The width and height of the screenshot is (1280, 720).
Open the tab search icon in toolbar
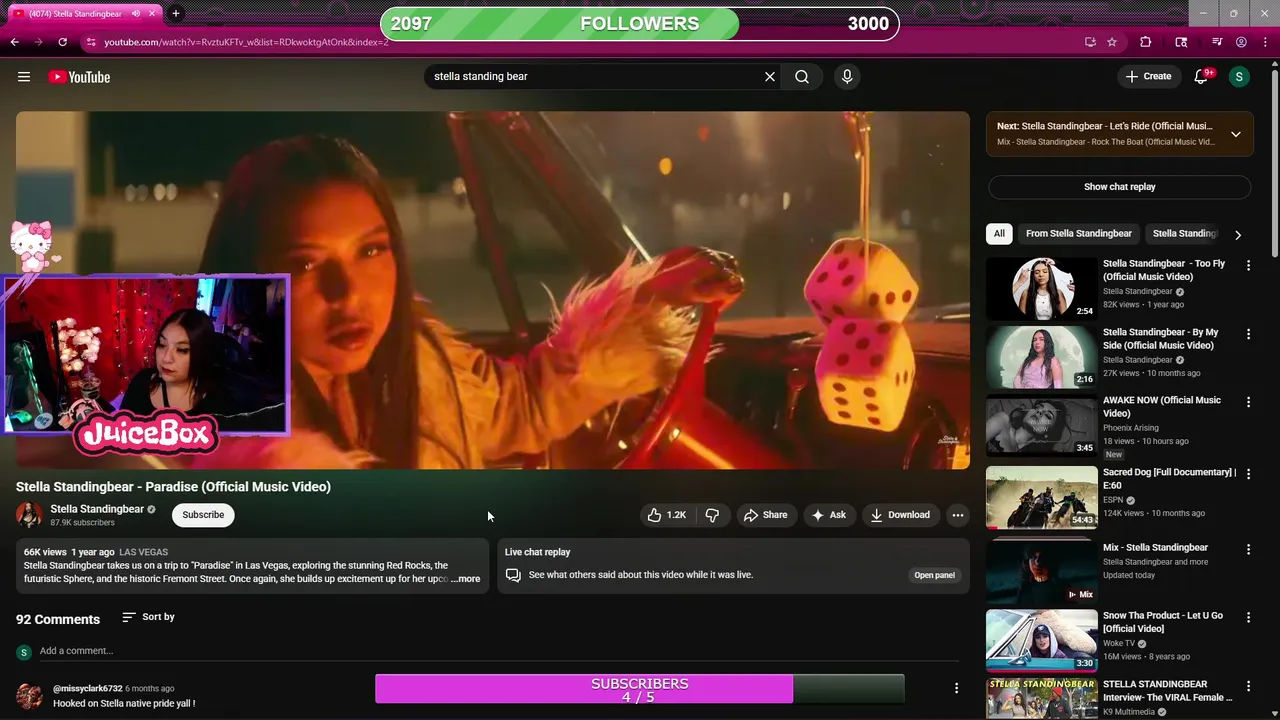[x=1181, y=42]
